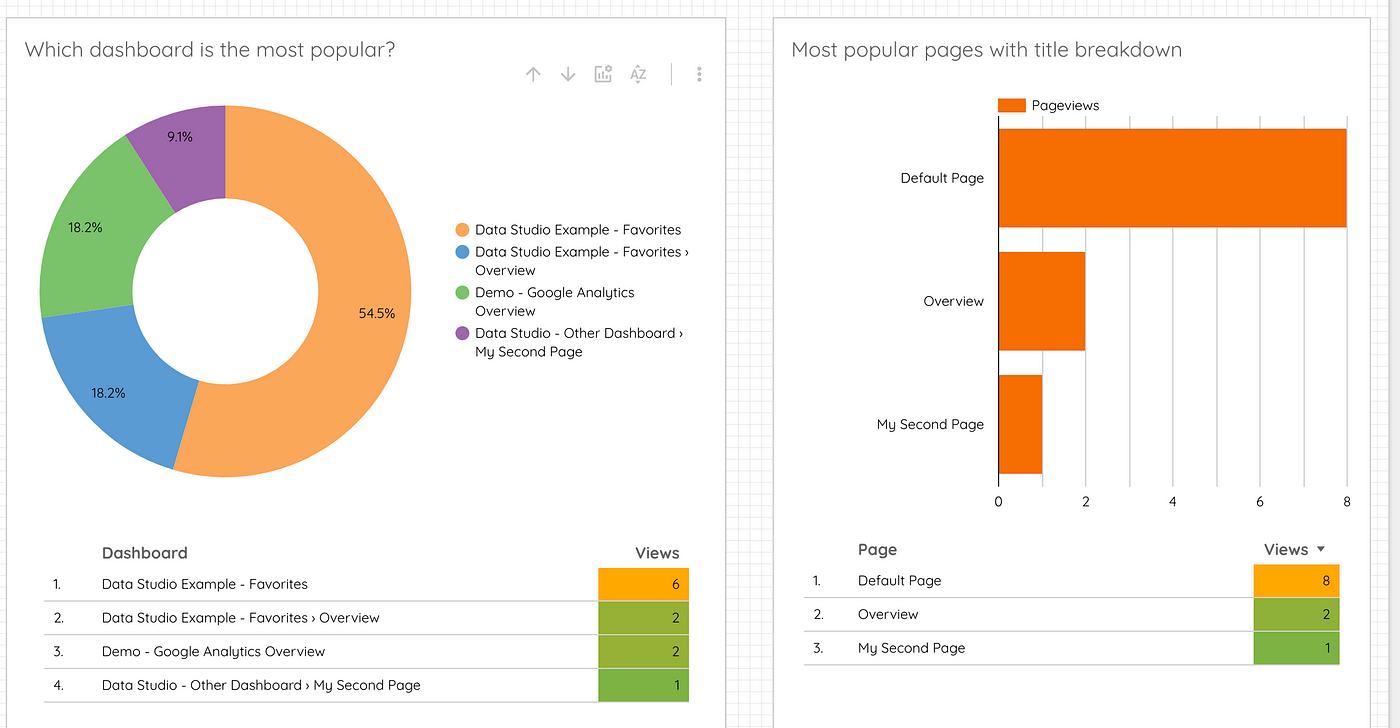This screenshot has height=728, width=1400.
Task: Open the three-dot more options menu
Action: click(x=699, y=74)
